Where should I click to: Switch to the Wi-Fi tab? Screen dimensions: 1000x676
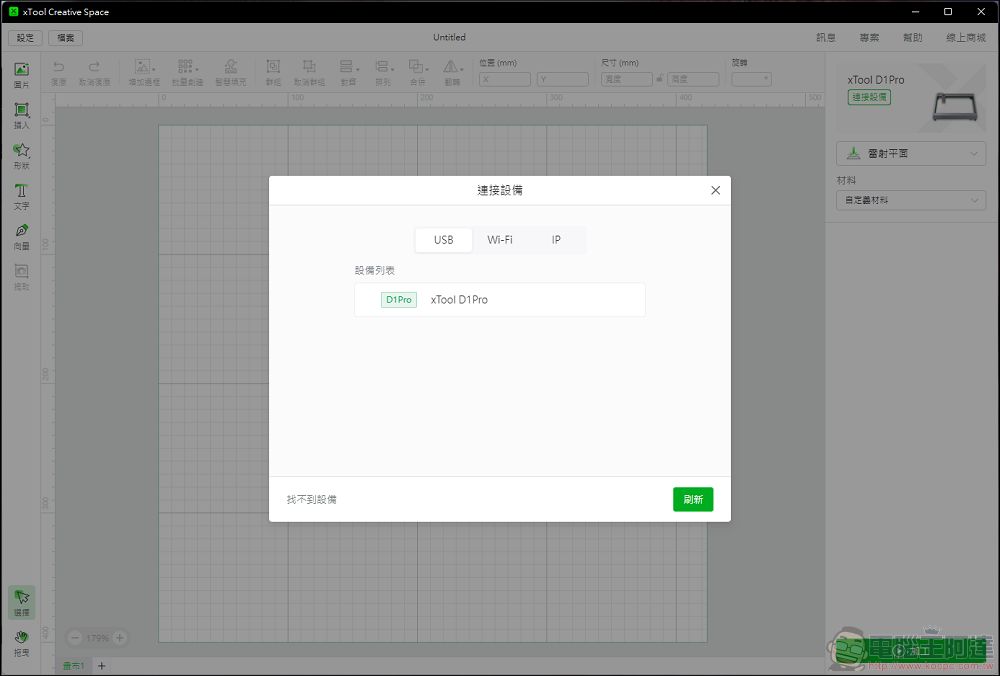pyautogui.click(x=500, y=240)
